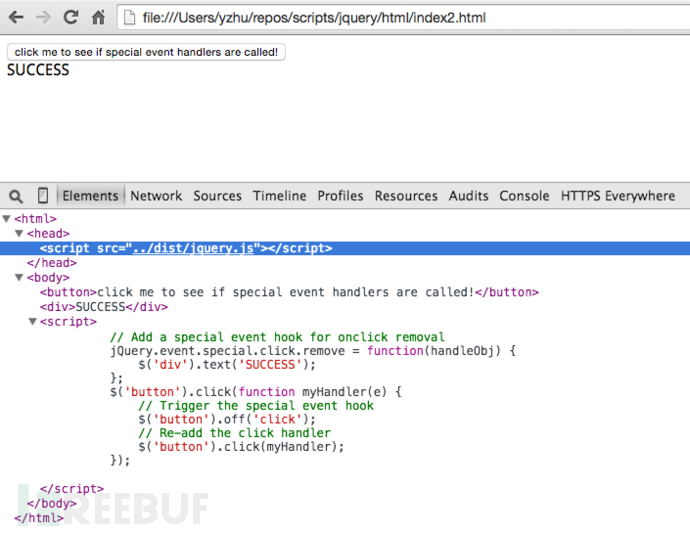The width and height of the screenshot is (690, 533).
Task: Open the Sources tab
Action: pos(217,196)
